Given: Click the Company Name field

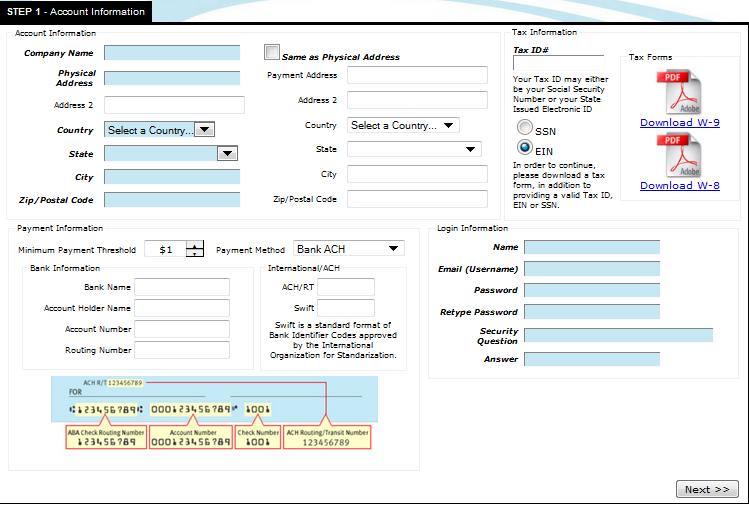Looking at the screenshot, I should 172,53.
